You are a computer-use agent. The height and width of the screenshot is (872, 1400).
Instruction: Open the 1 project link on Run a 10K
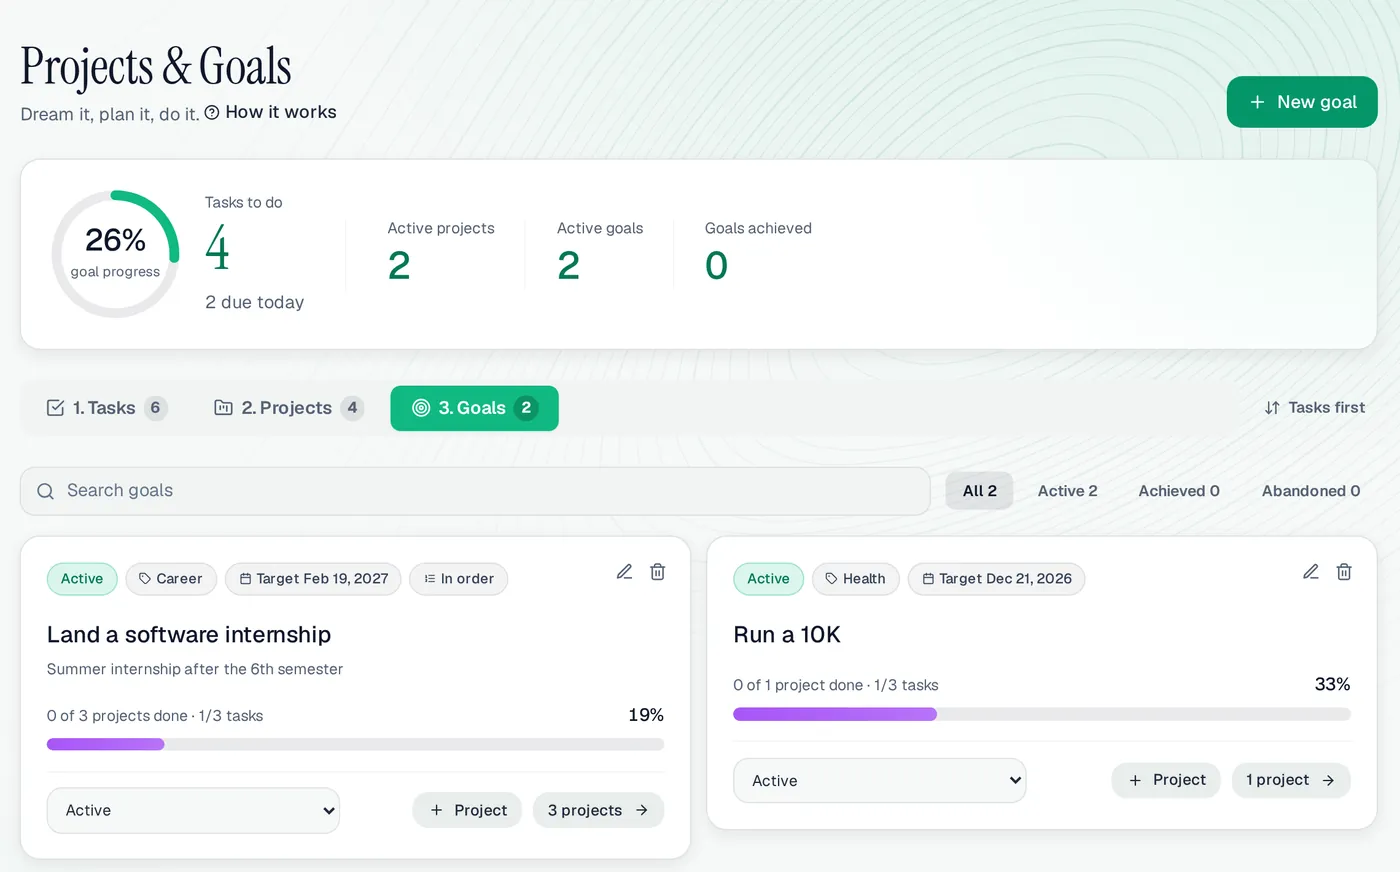click(x=1291, y=780)
